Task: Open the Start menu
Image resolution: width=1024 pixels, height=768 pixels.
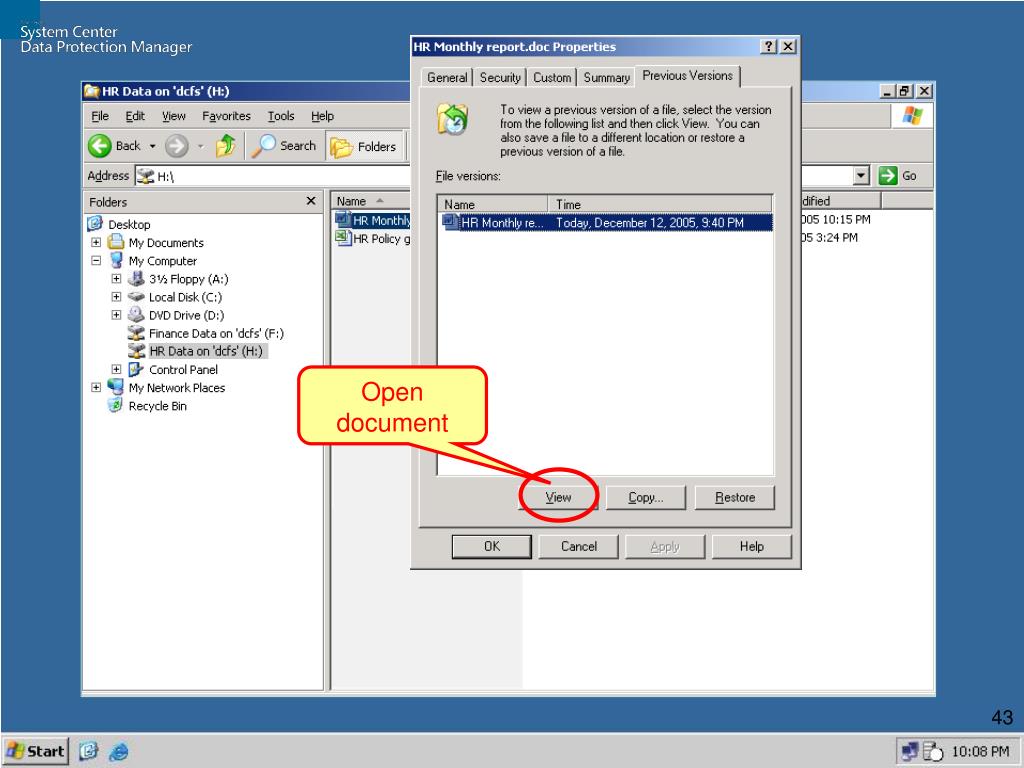Action: click(36, 751)
